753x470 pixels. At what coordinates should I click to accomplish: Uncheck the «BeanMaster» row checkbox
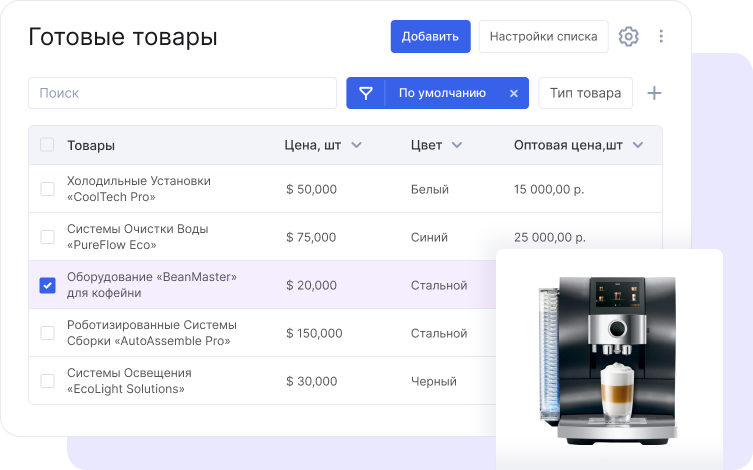(47, 285)
